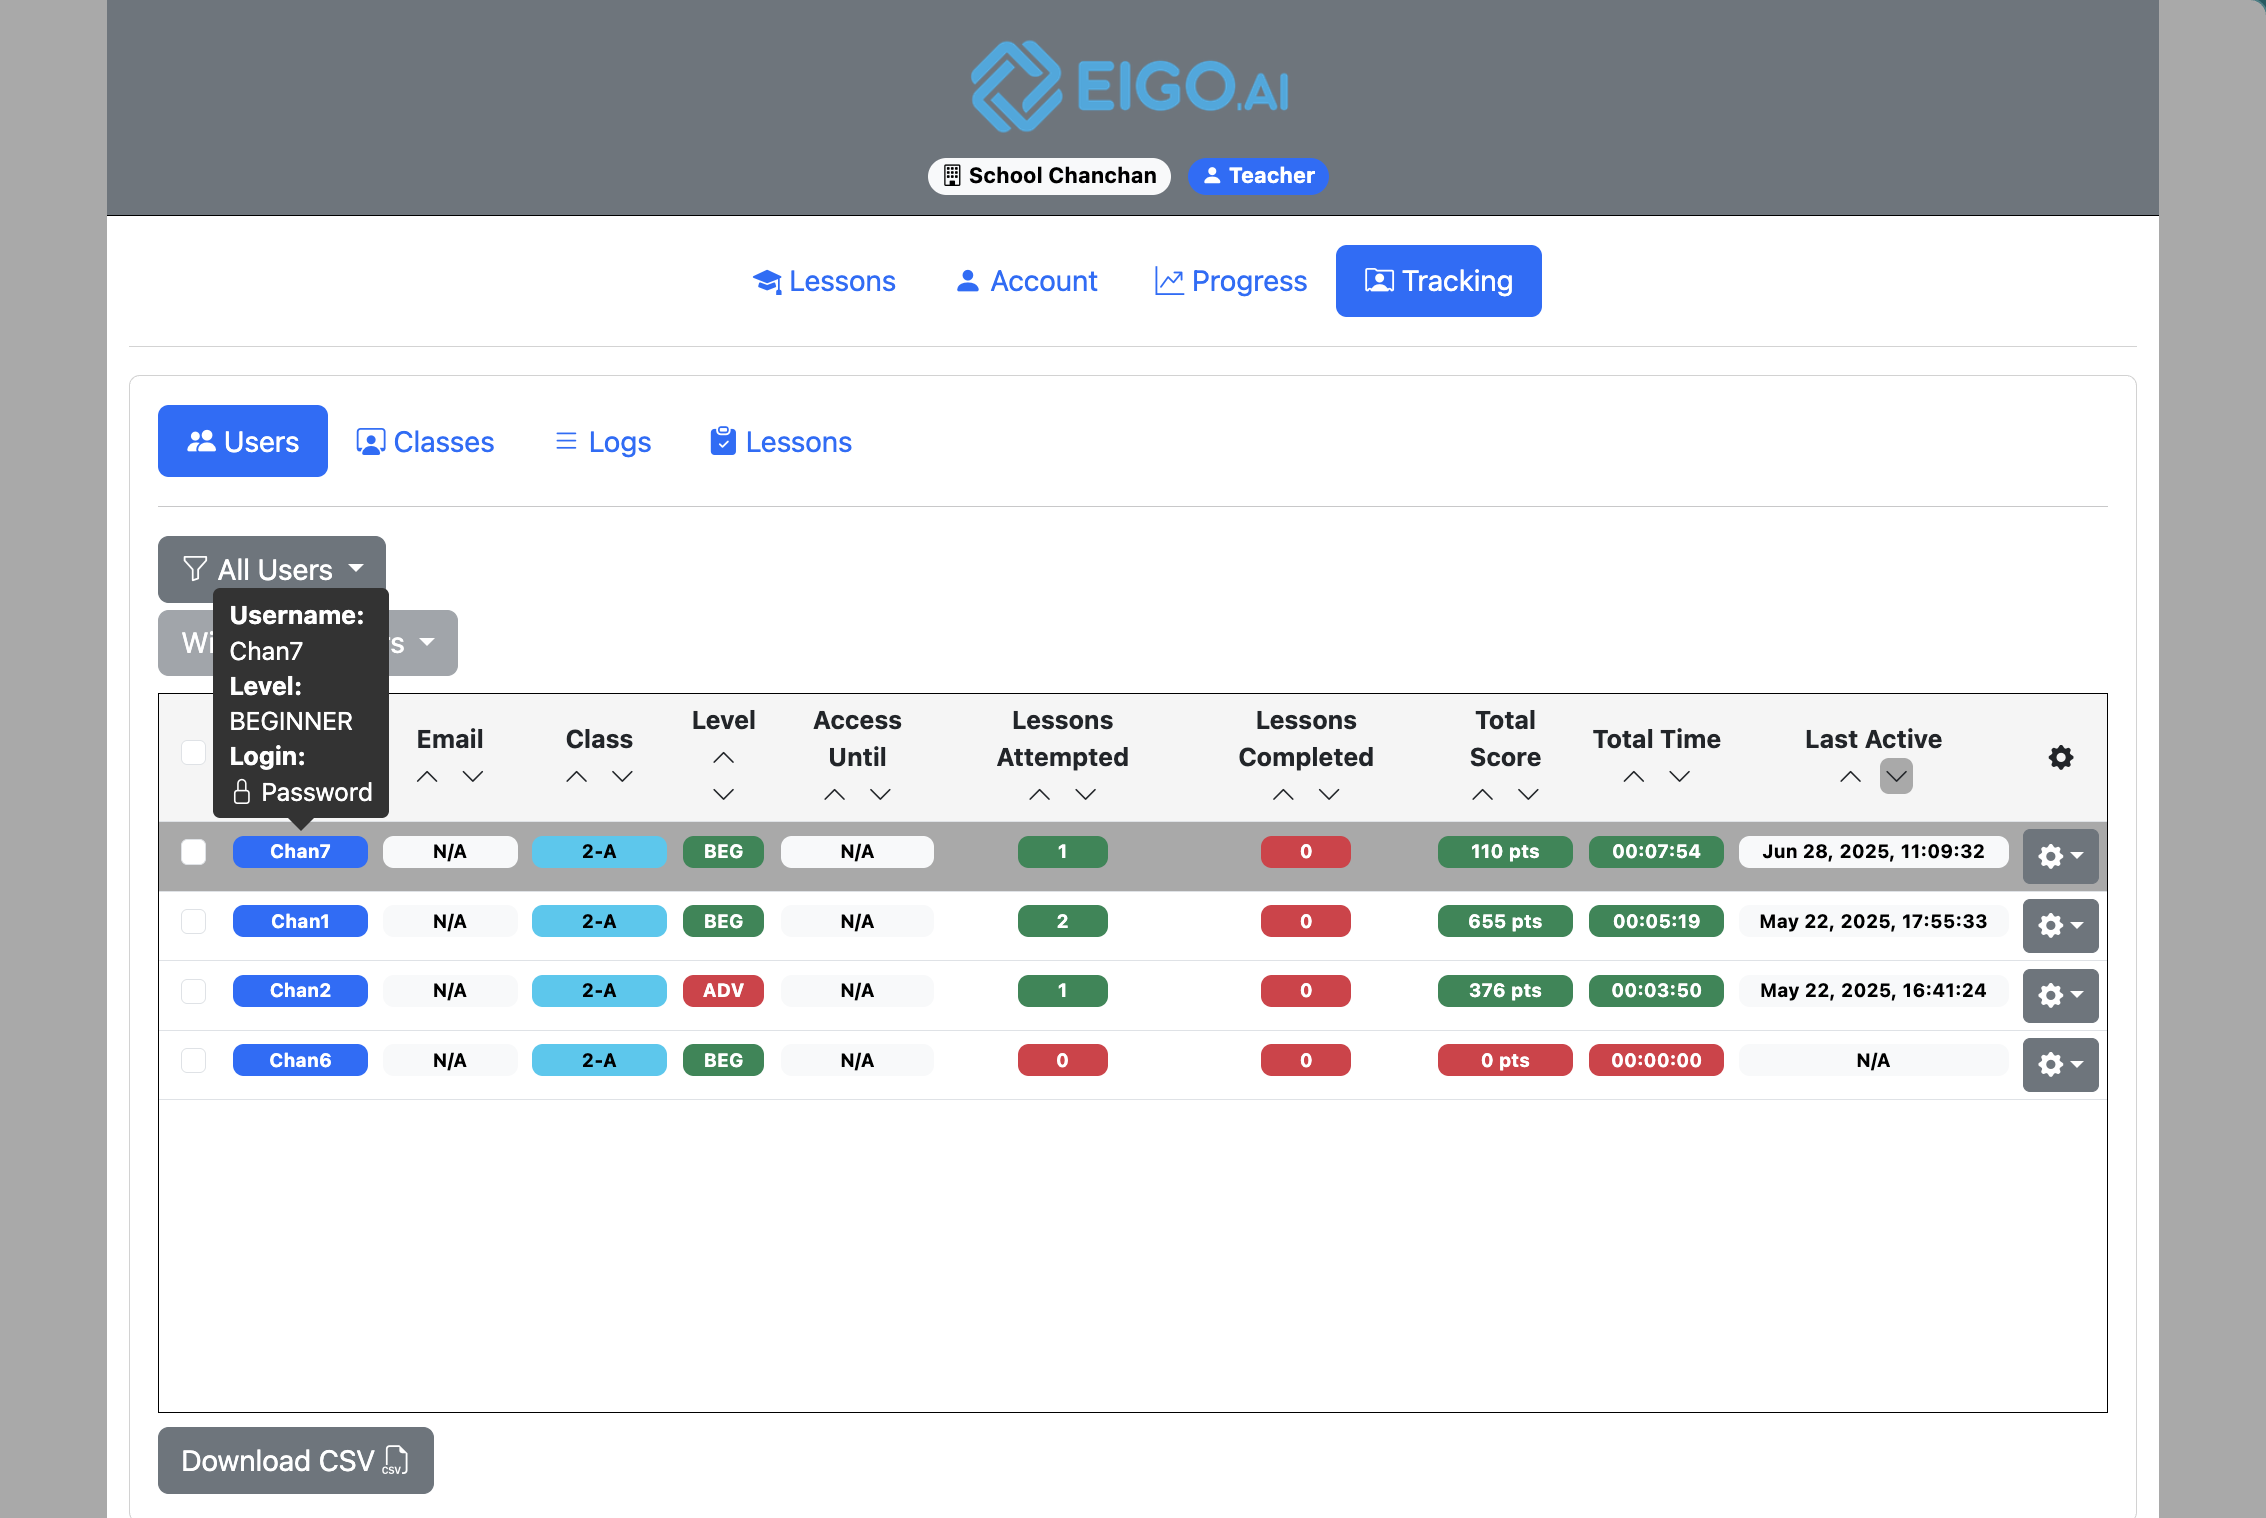The height and width of the screenshot is (1518, 2266).
Task: Sort Lessons Attempted ascending arrow
Action: click(1039, 794)
